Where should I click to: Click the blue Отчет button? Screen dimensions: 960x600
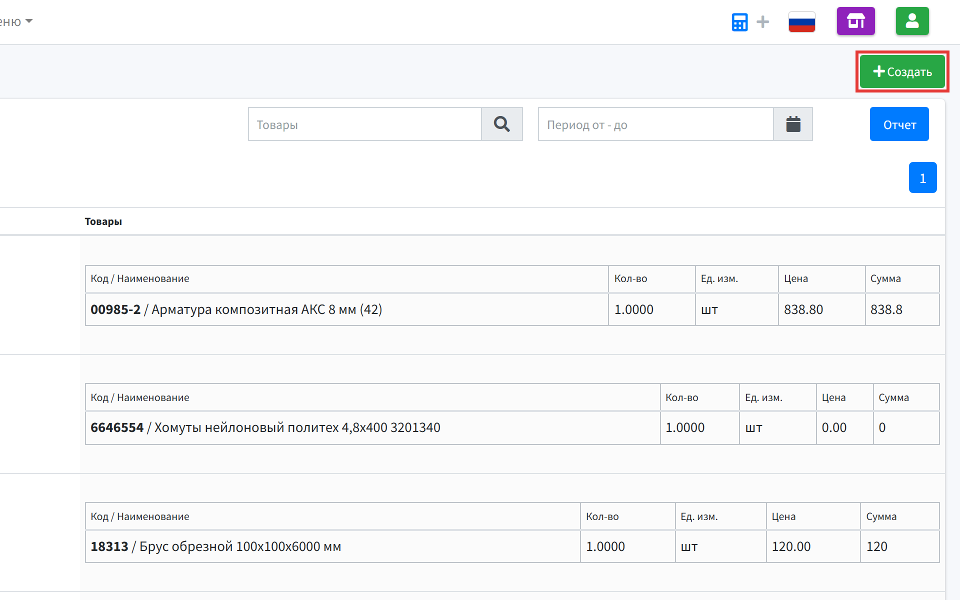[899, 124]
